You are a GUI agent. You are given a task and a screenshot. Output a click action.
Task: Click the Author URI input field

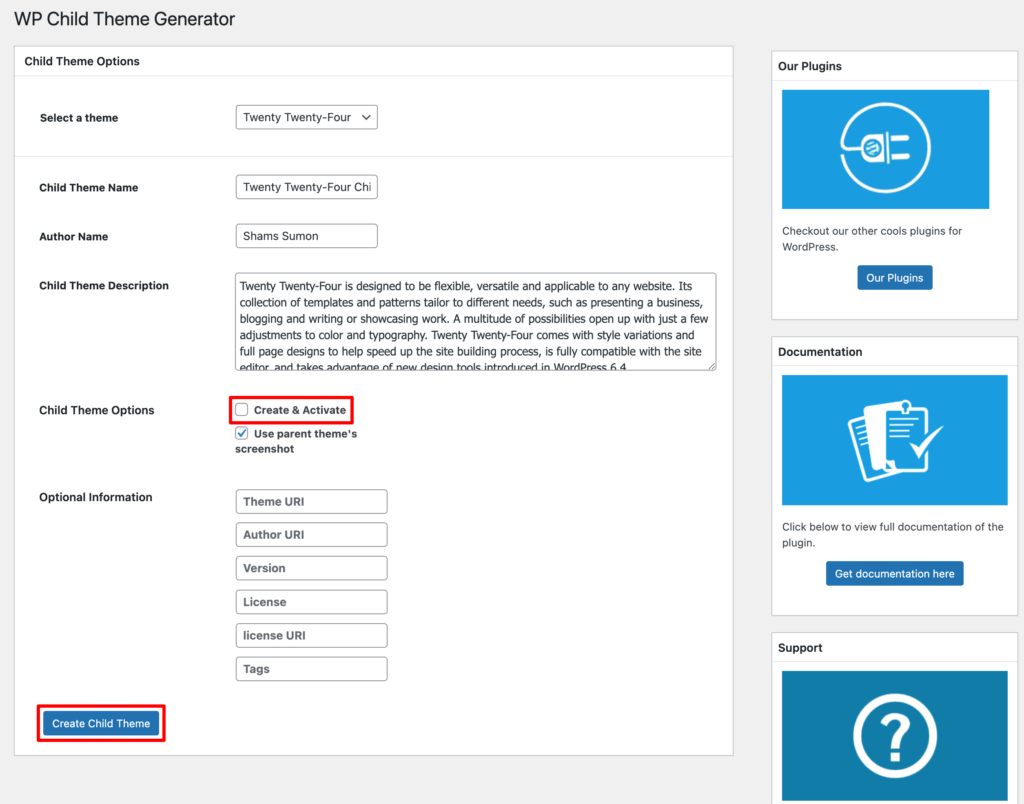coord(312,535)
